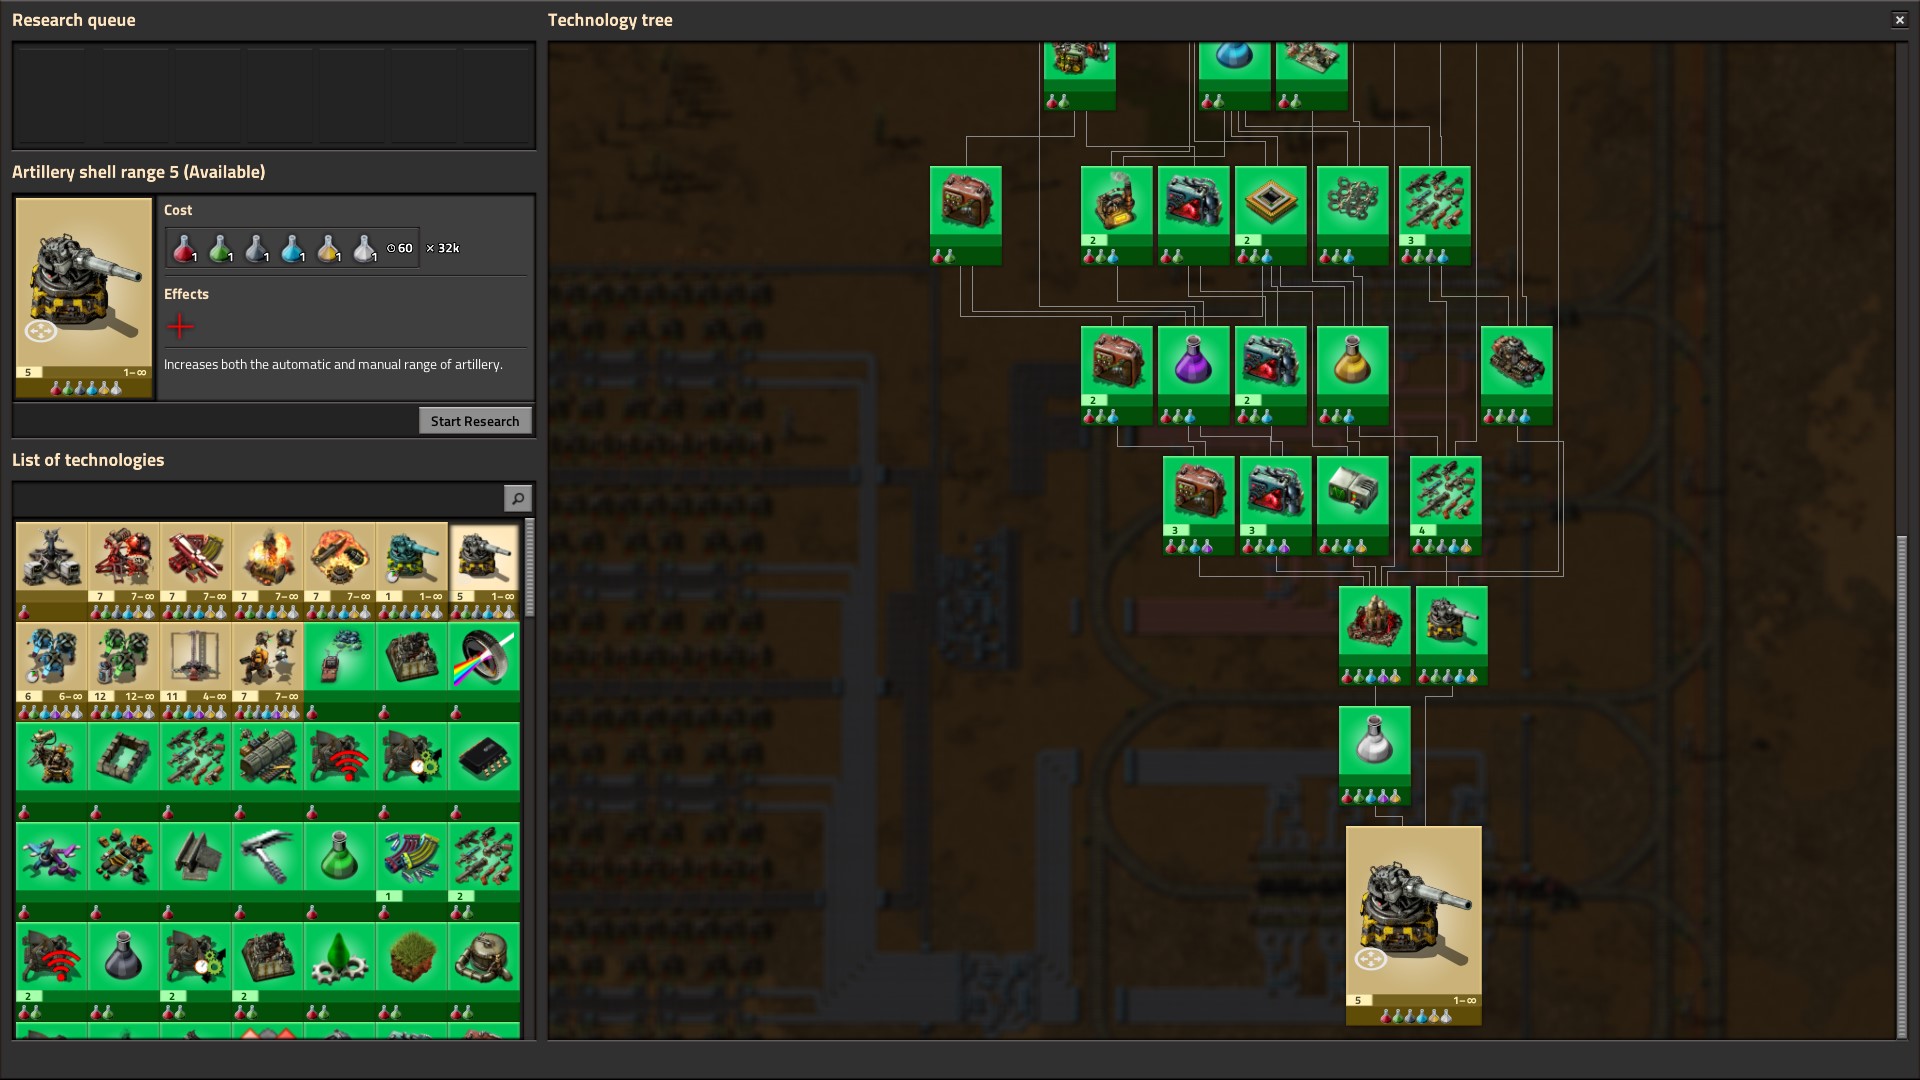
Task: Select the heavy armor technology in list
Action: point(124,870)
